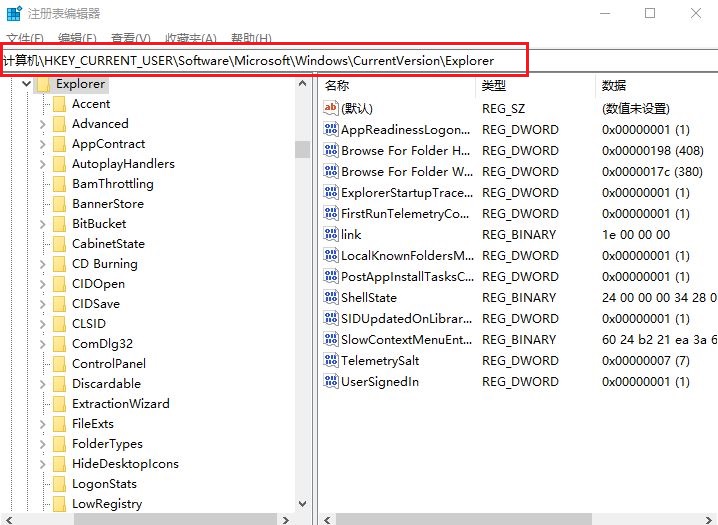The width and height of the screenshot is (718, 525).
Task: Expand the FileExts key
Action: pos(43,424)
